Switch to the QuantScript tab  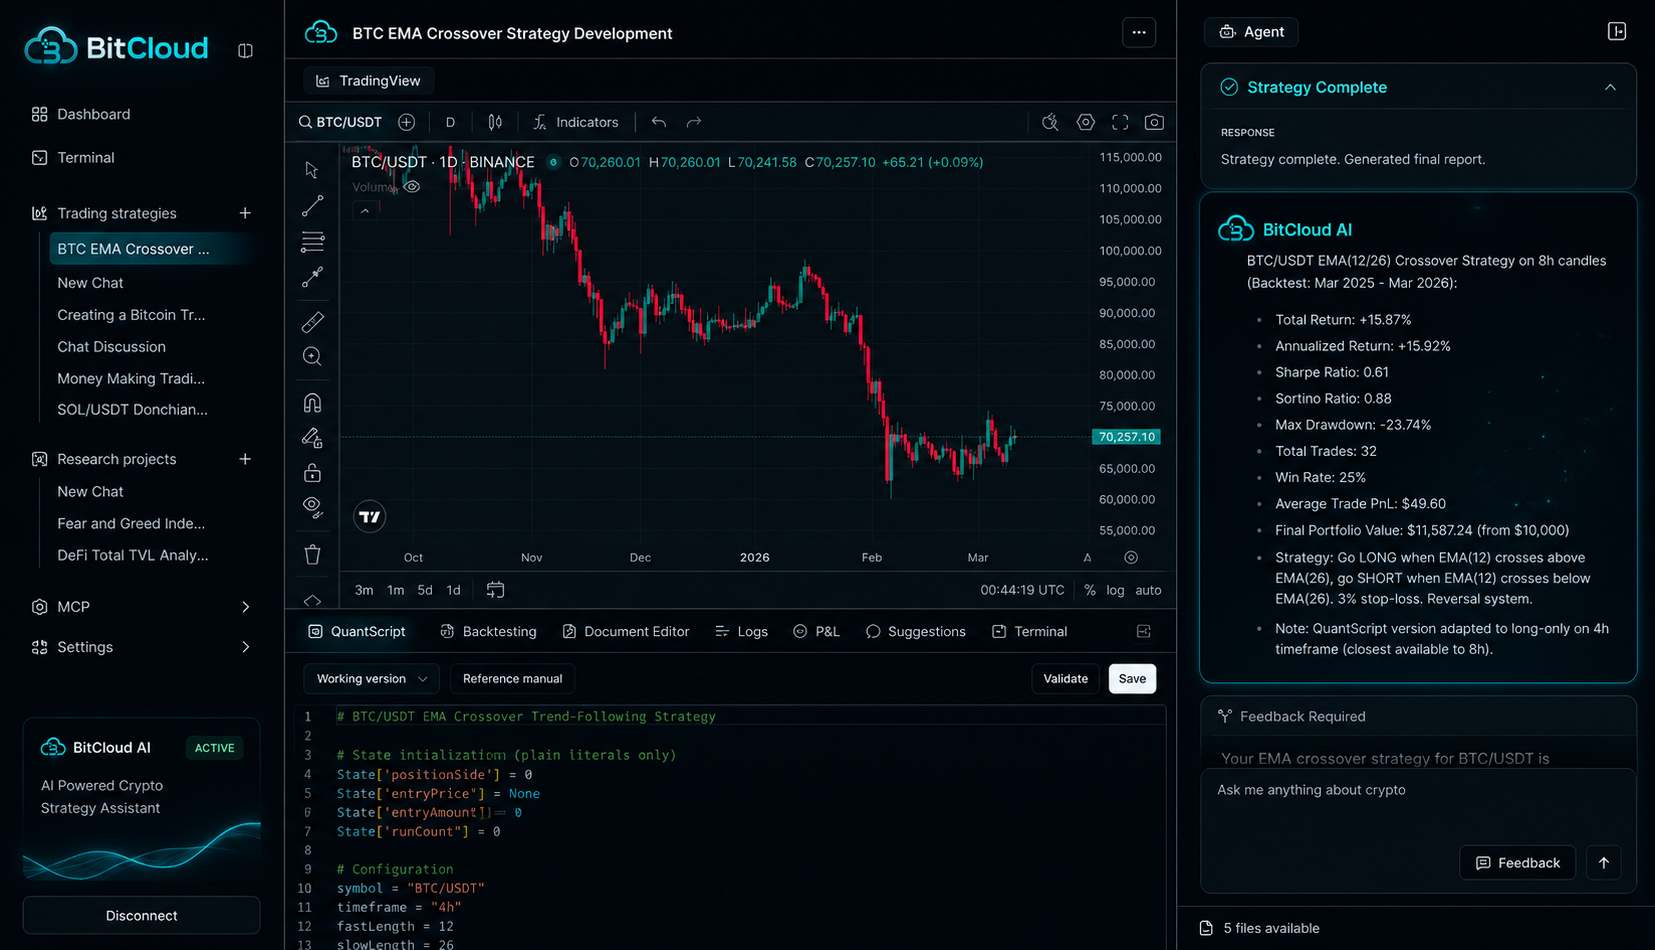click(357, 631)
